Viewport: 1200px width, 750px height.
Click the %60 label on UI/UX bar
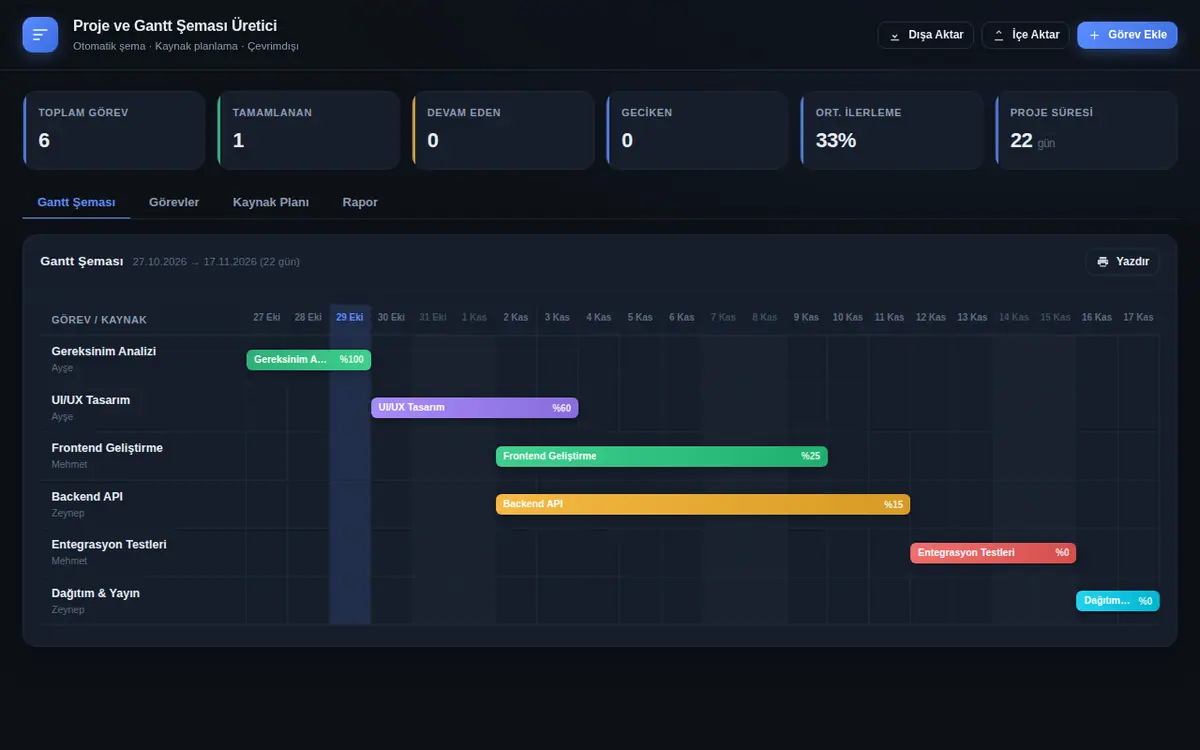tap(562, 408)
